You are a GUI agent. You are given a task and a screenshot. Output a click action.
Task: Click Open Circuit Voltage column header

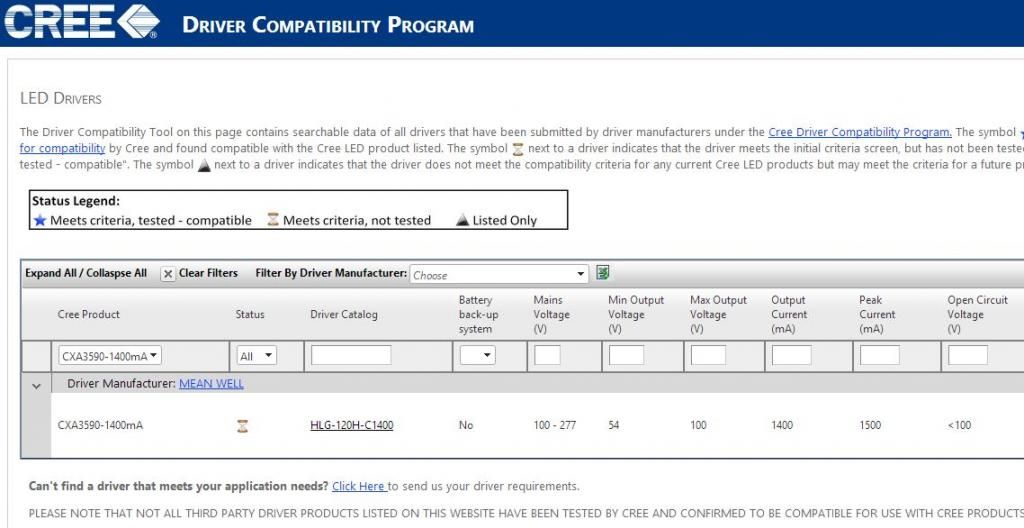pyautogui.click(x=978, y=314)
